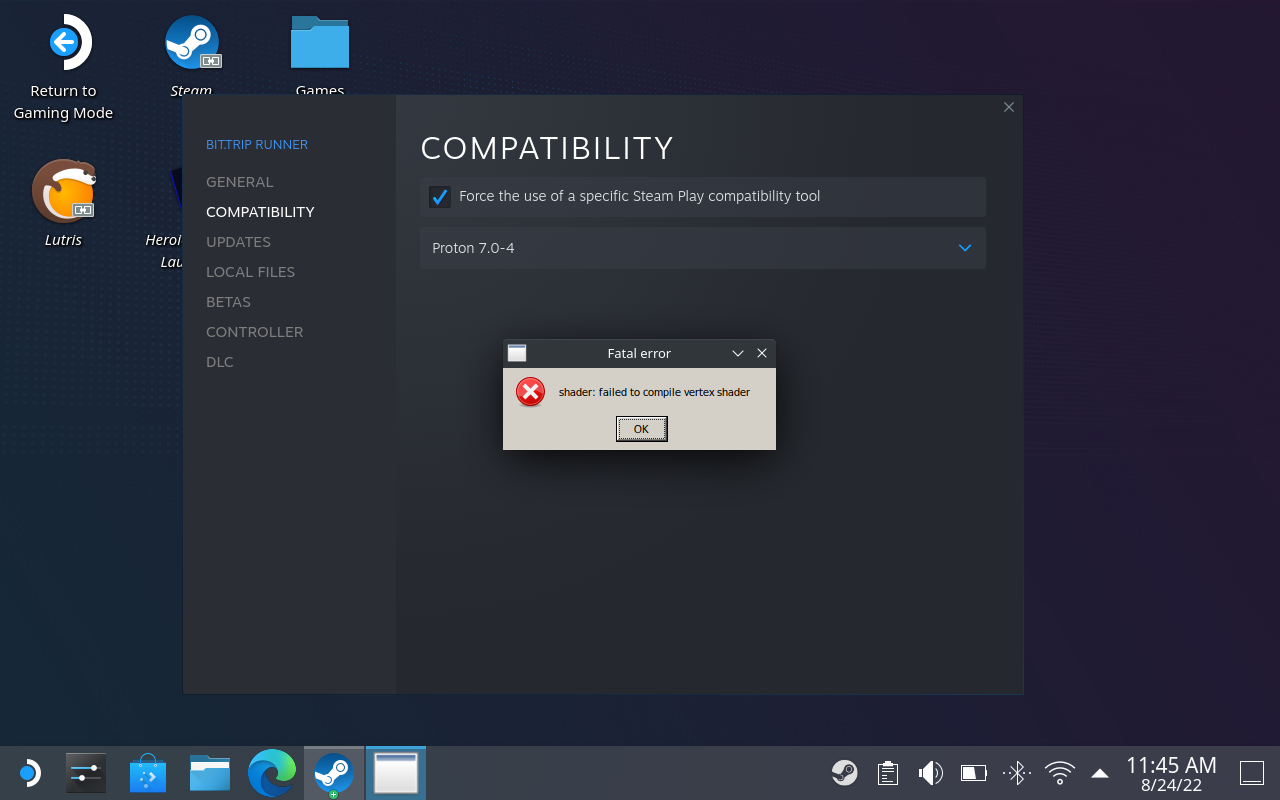Close the Fatal error dialog window
This screenshot has width=1280, height=800.
click(762, 353)
